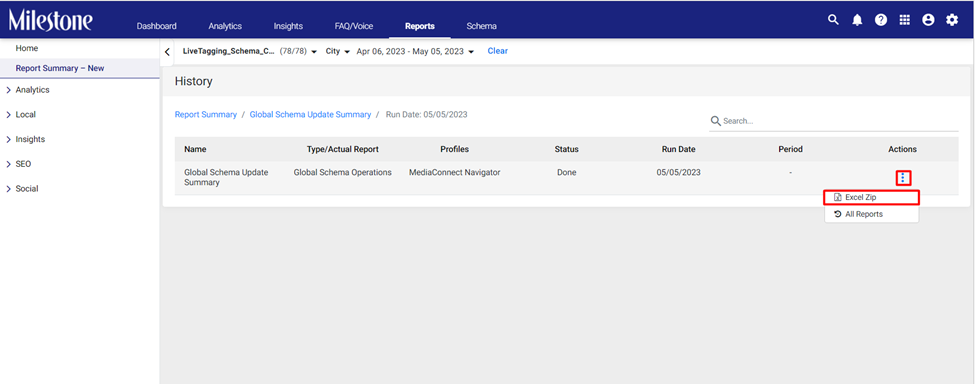Image resolution: width=975 pixels, height=384 pixels.
Task: Choose All Reports from the actions menu
Action: pos(872,214)
